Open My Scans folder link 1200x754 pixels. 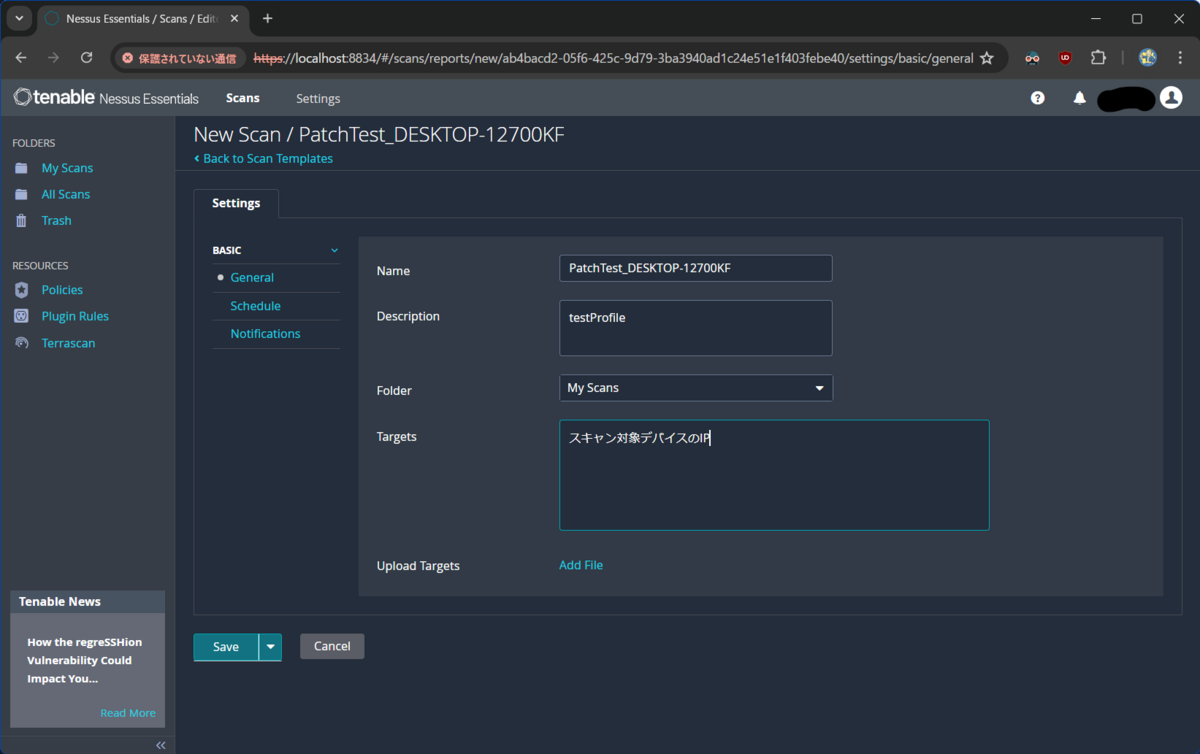[67, 168]
